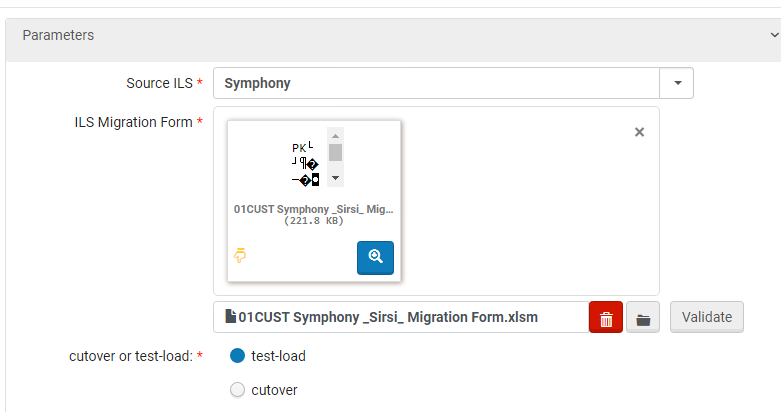This screenshot has height=412, width=781.
Task: Click the truncated 01CUST Symphony filename caption
Action: 314,209
